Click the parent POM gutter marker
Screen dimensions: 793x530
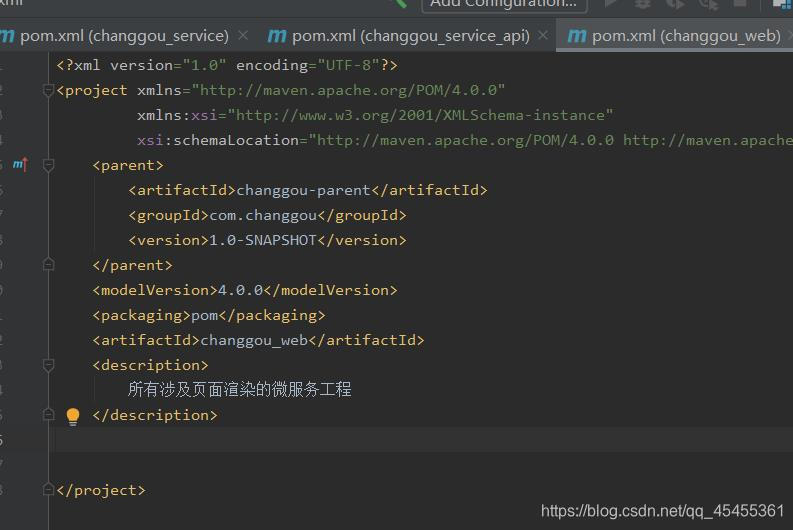(20, 164)
